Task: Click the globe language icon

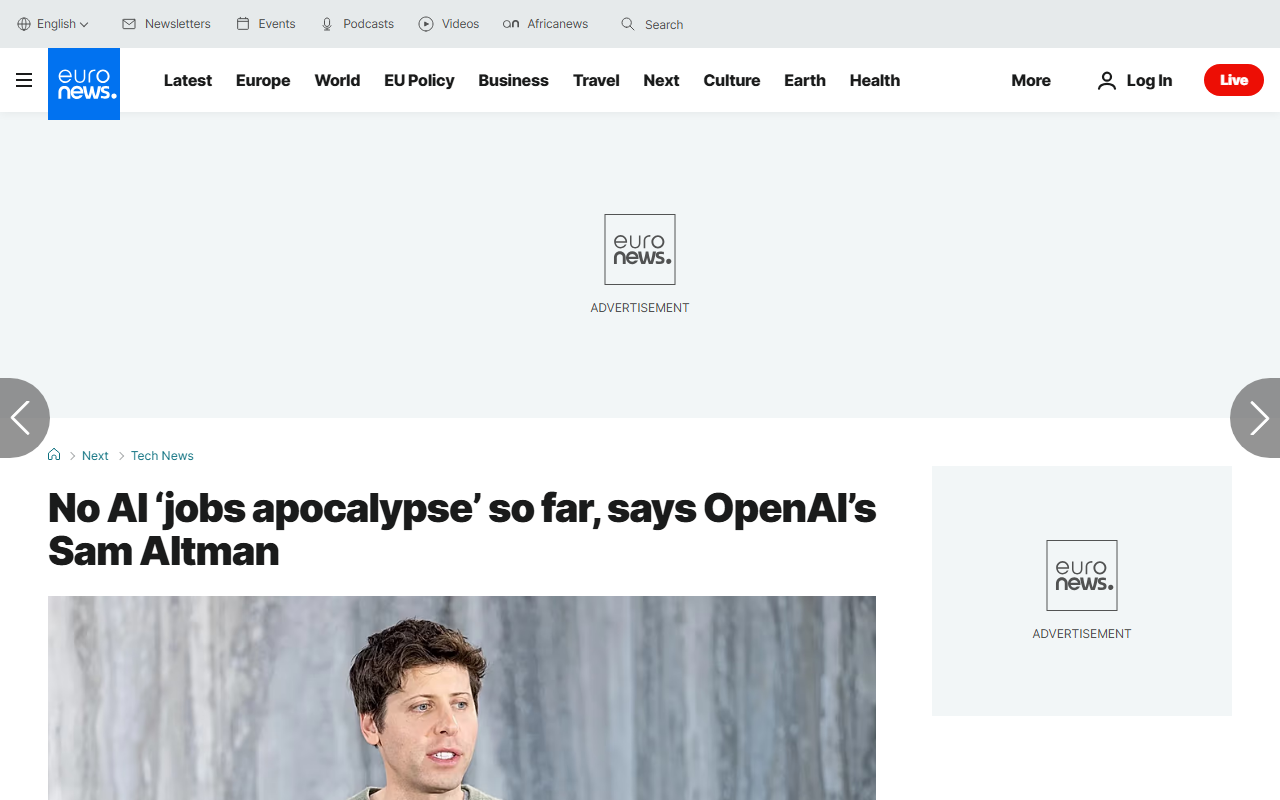Action: coord(24,24)
